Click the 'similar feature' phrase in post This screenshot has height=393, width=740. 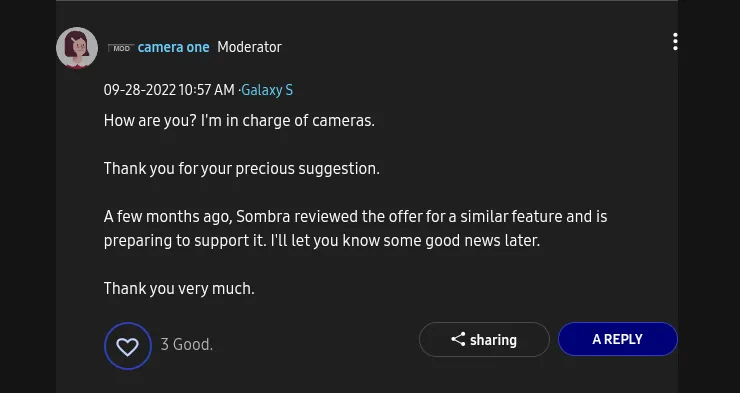pyautogui.click(x=511, y=217)
